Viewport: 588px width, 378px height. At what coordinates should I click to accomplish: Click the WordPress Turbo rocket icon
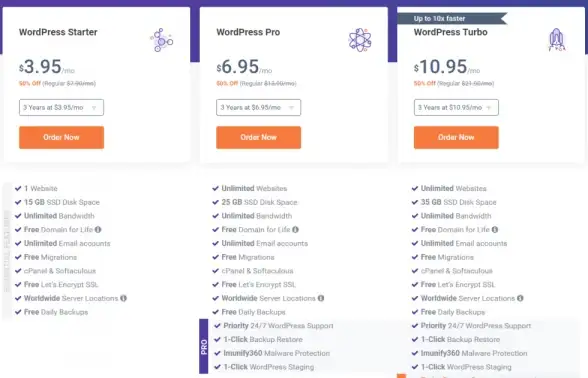click(x=557, y=40)
